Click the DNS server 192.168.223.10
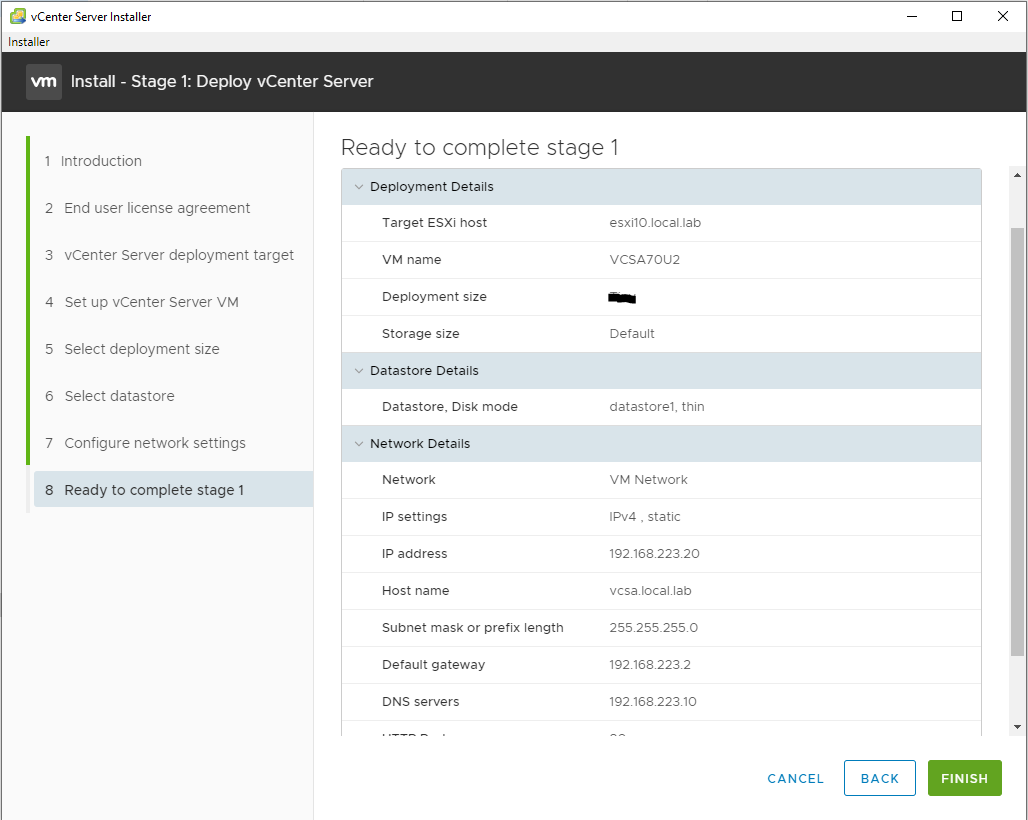 point(653,702)
